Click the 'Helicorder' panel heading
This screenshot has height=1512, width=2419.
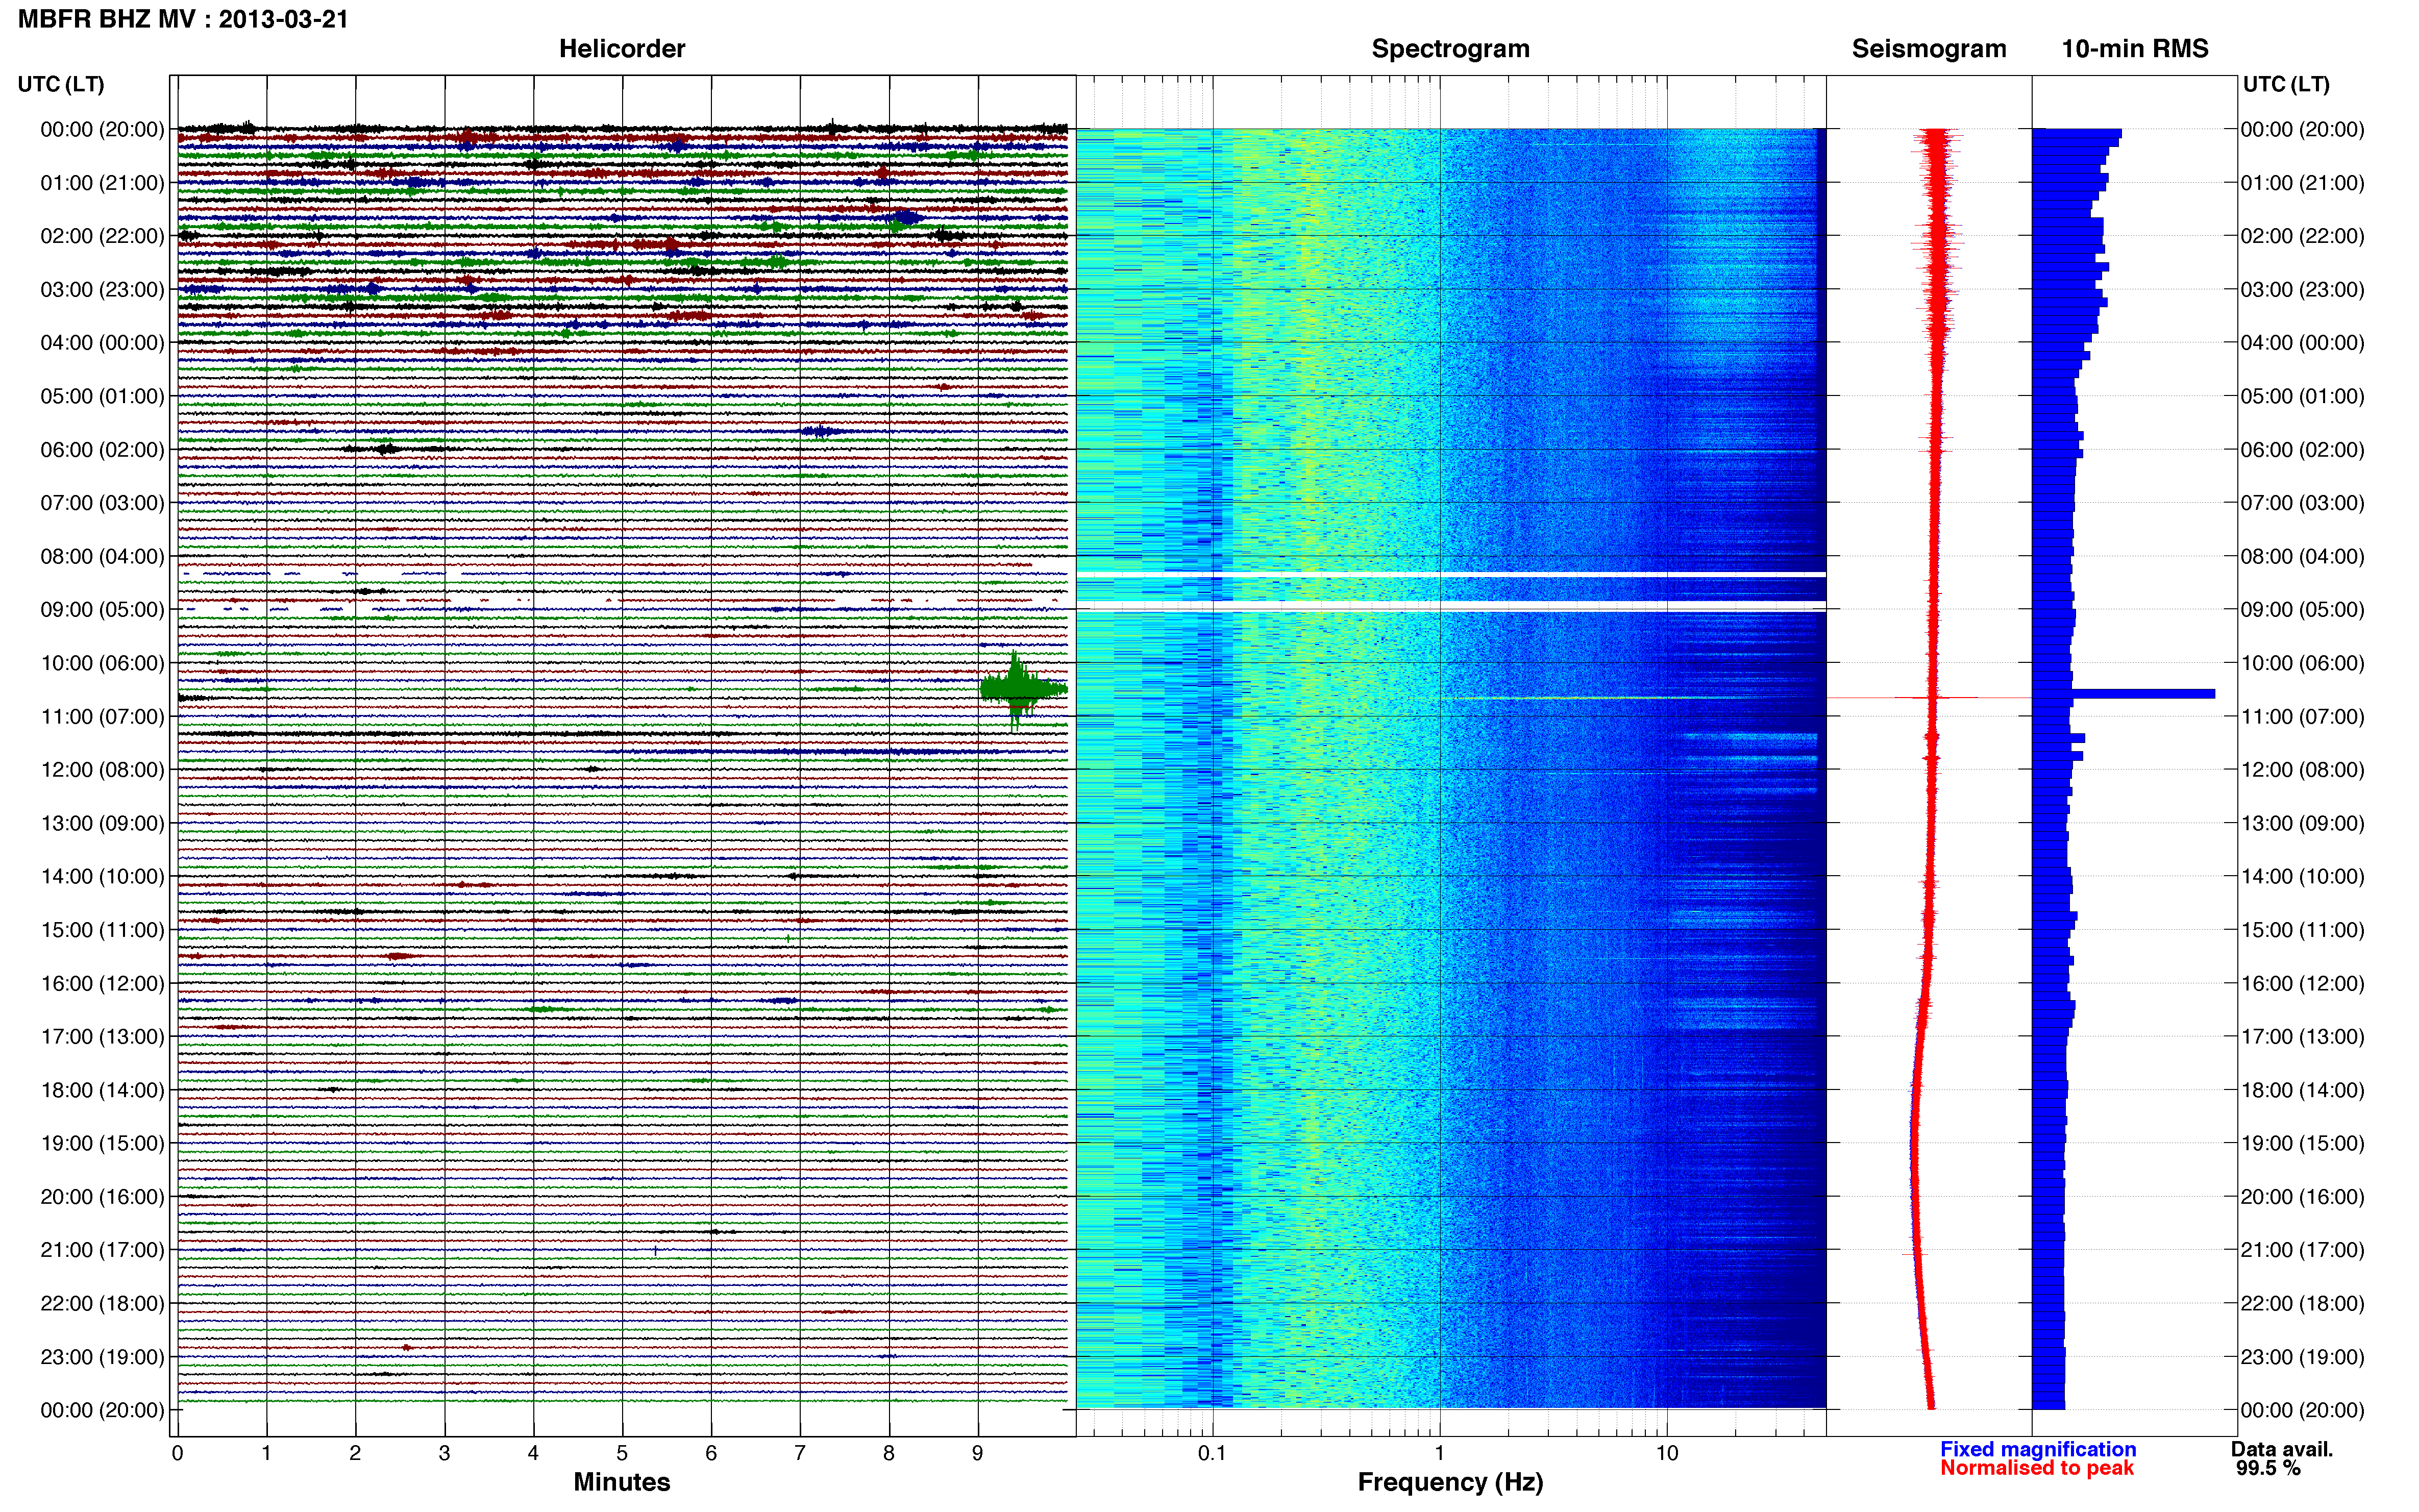click(x=622, y=49)
